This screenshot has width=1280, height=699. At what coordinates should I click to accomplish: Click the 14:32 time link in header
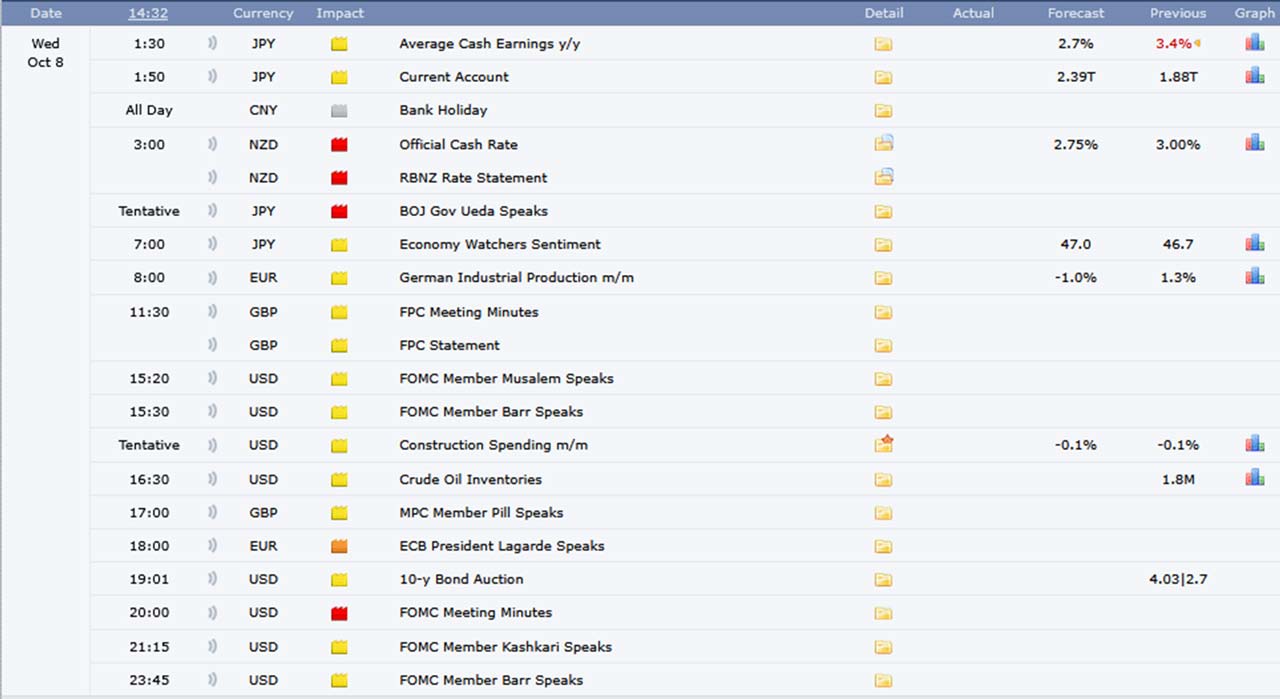click(148, 13)
